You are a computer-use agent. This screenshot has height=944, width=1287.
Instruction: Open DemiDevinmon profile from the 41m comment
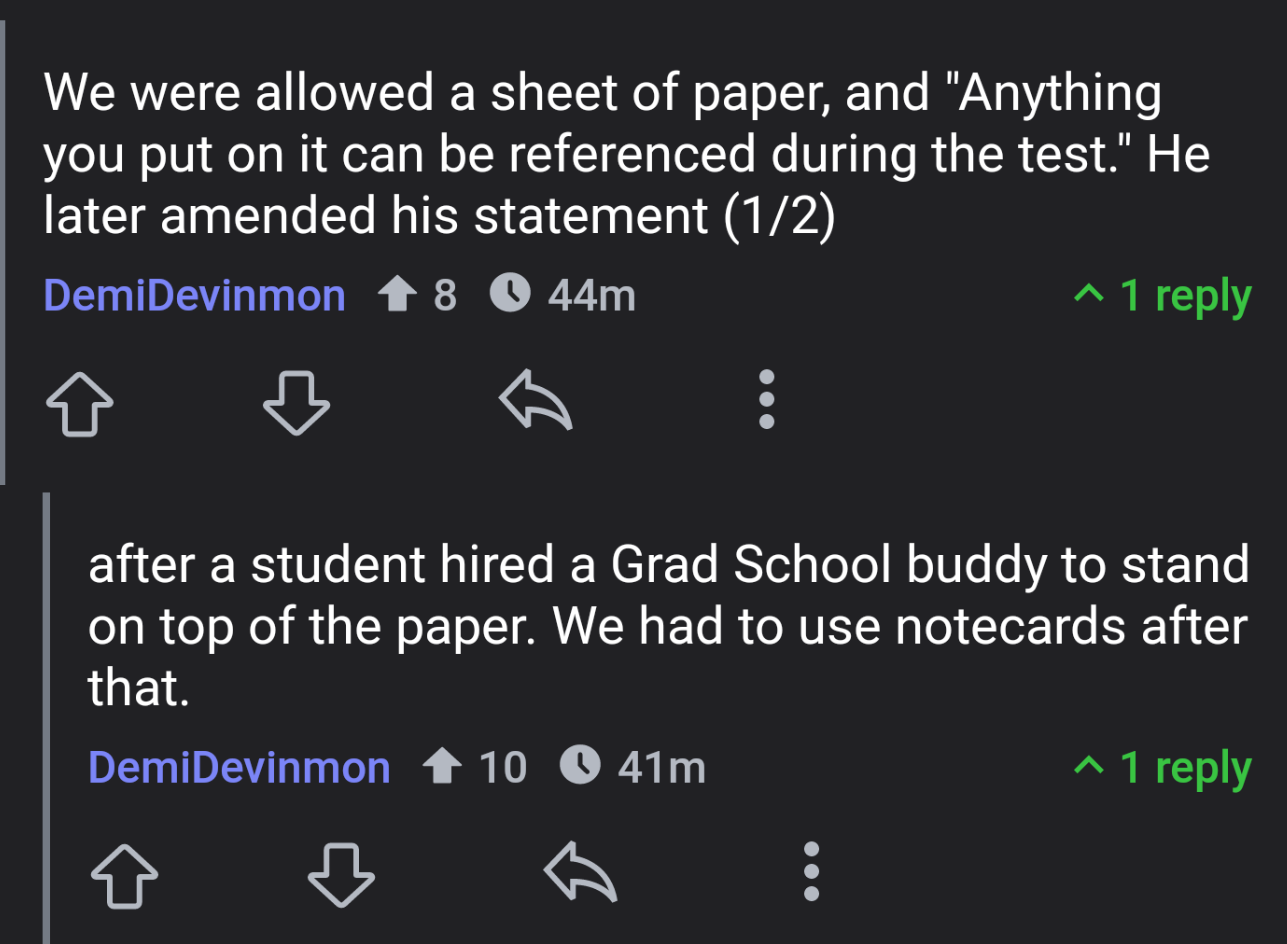pos(239,767)
